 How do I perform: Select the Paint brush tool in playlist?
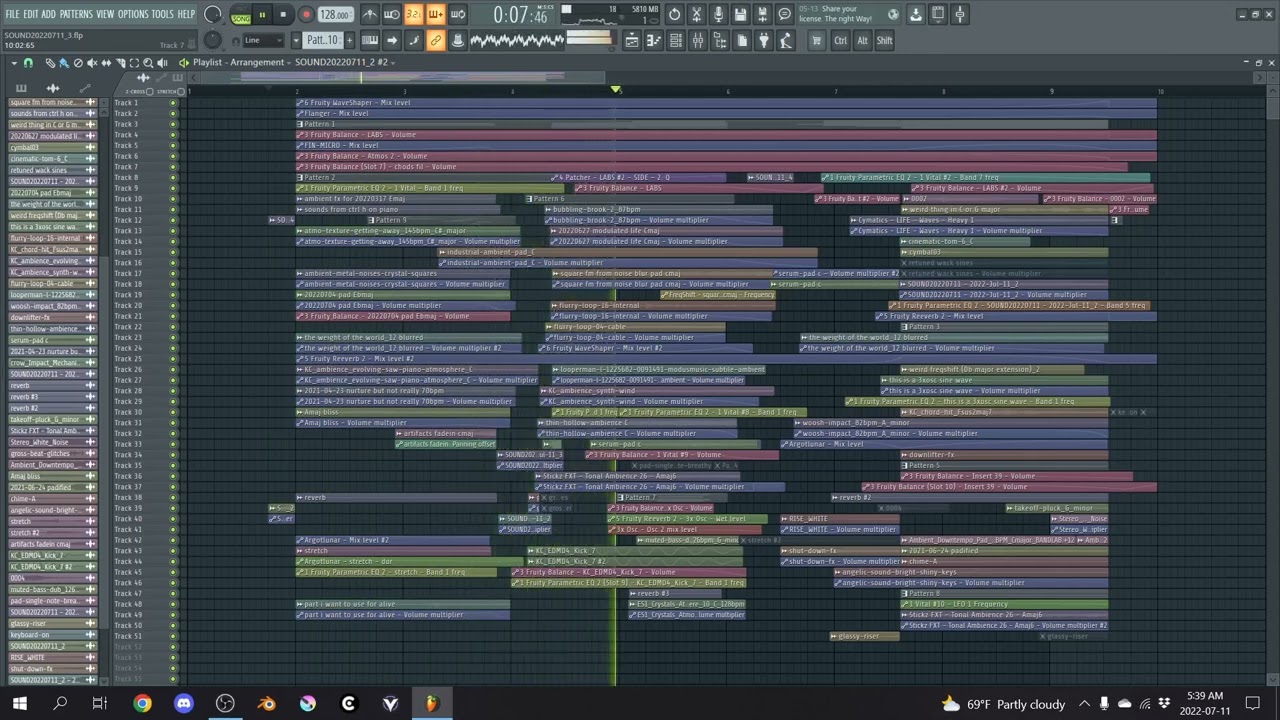pos(63,63)
